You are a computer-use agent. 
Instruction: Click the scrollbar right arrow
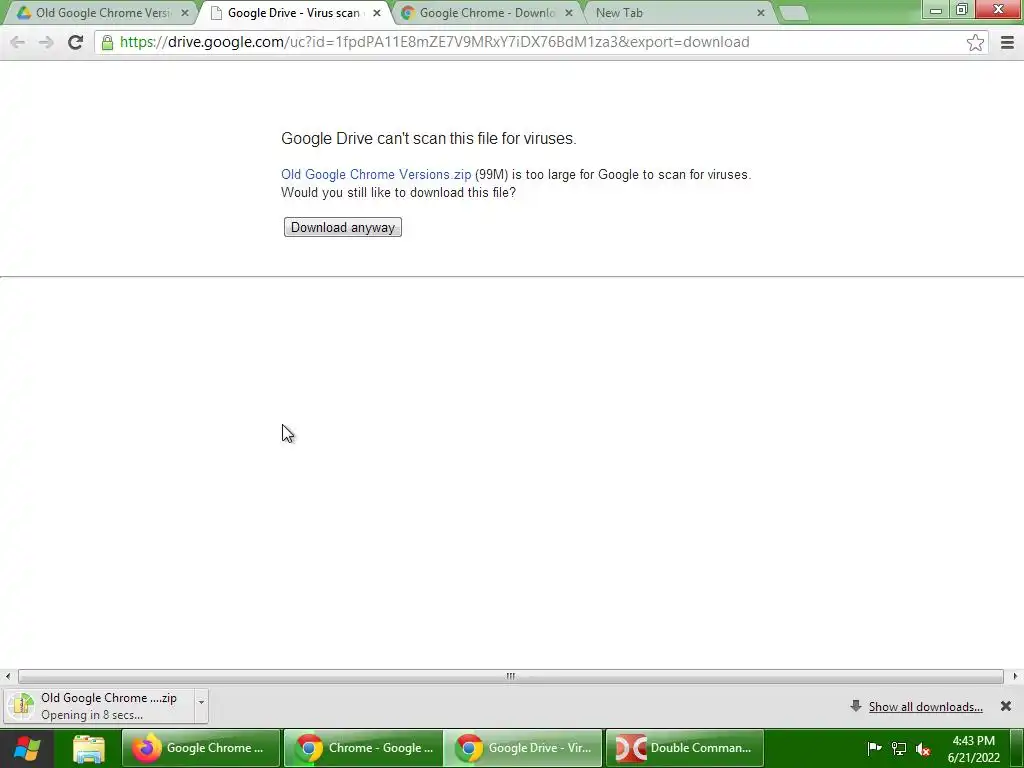pyautogui.click(x=1015, y=676)
